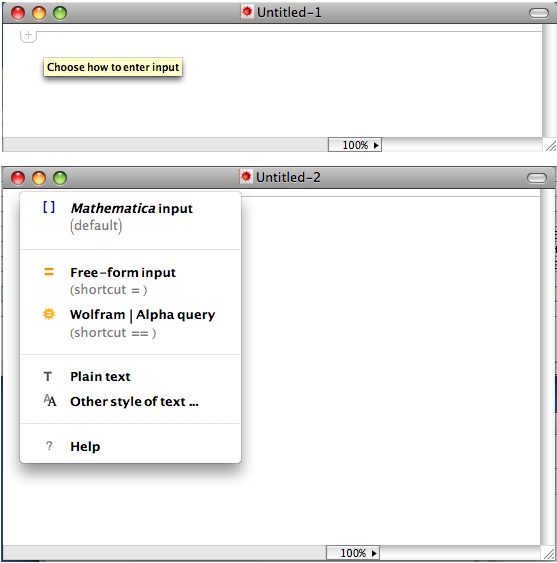Image resolution: width=557 pixels, height=563 pixels.
Task: Click the green zoom button of Untitled-2
Action: tap(60, 178)
